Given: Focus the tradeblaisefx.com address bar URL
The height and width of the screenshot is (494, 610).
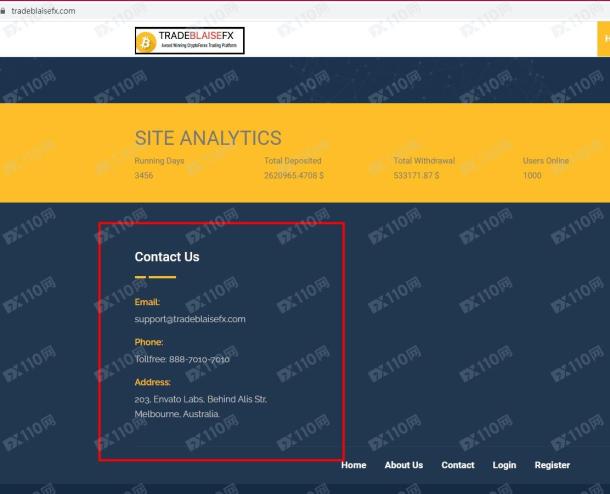Looking at the screenshot, I should click(43, 10).
